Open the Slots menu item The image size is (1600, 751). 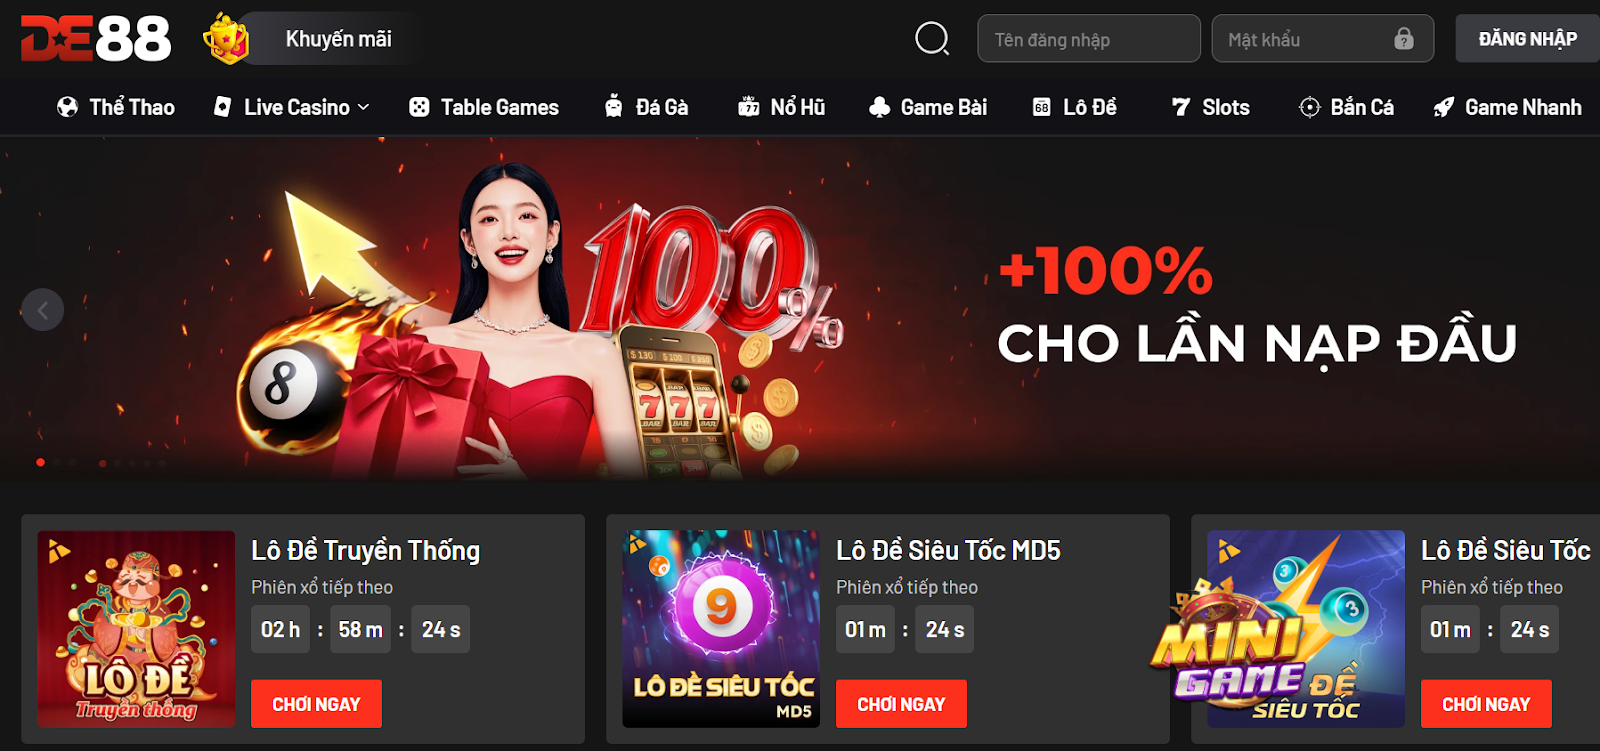(x=1210, y=107)
